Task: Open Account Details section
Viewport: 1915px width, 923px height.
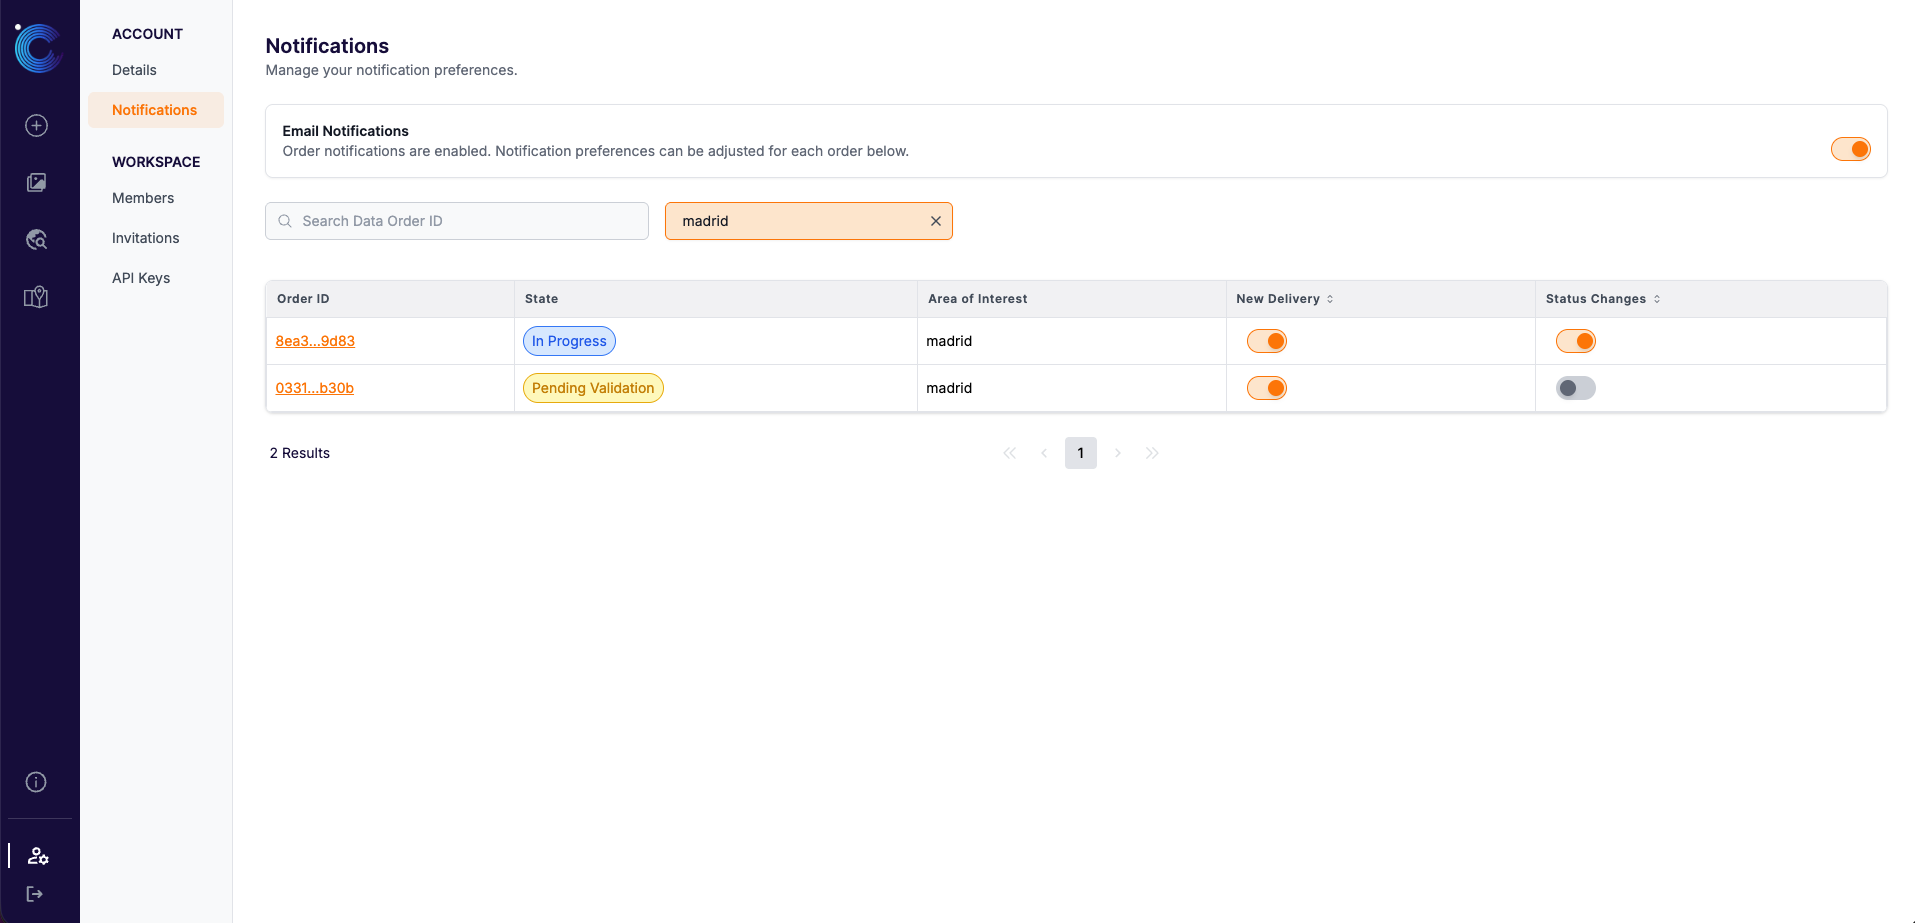Action: pos(134,70)
